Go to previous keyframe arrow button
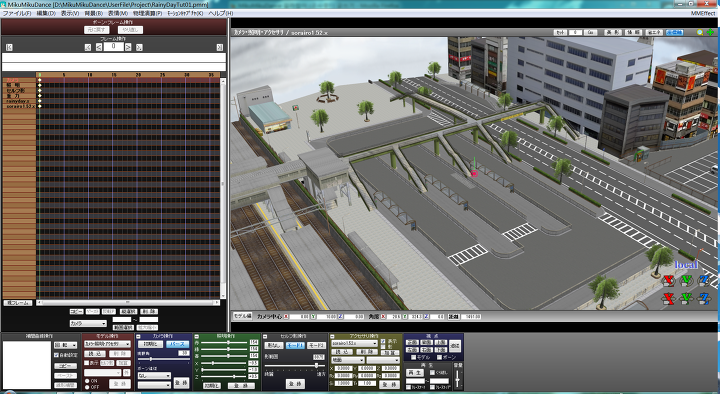 [x=88, y=47]
